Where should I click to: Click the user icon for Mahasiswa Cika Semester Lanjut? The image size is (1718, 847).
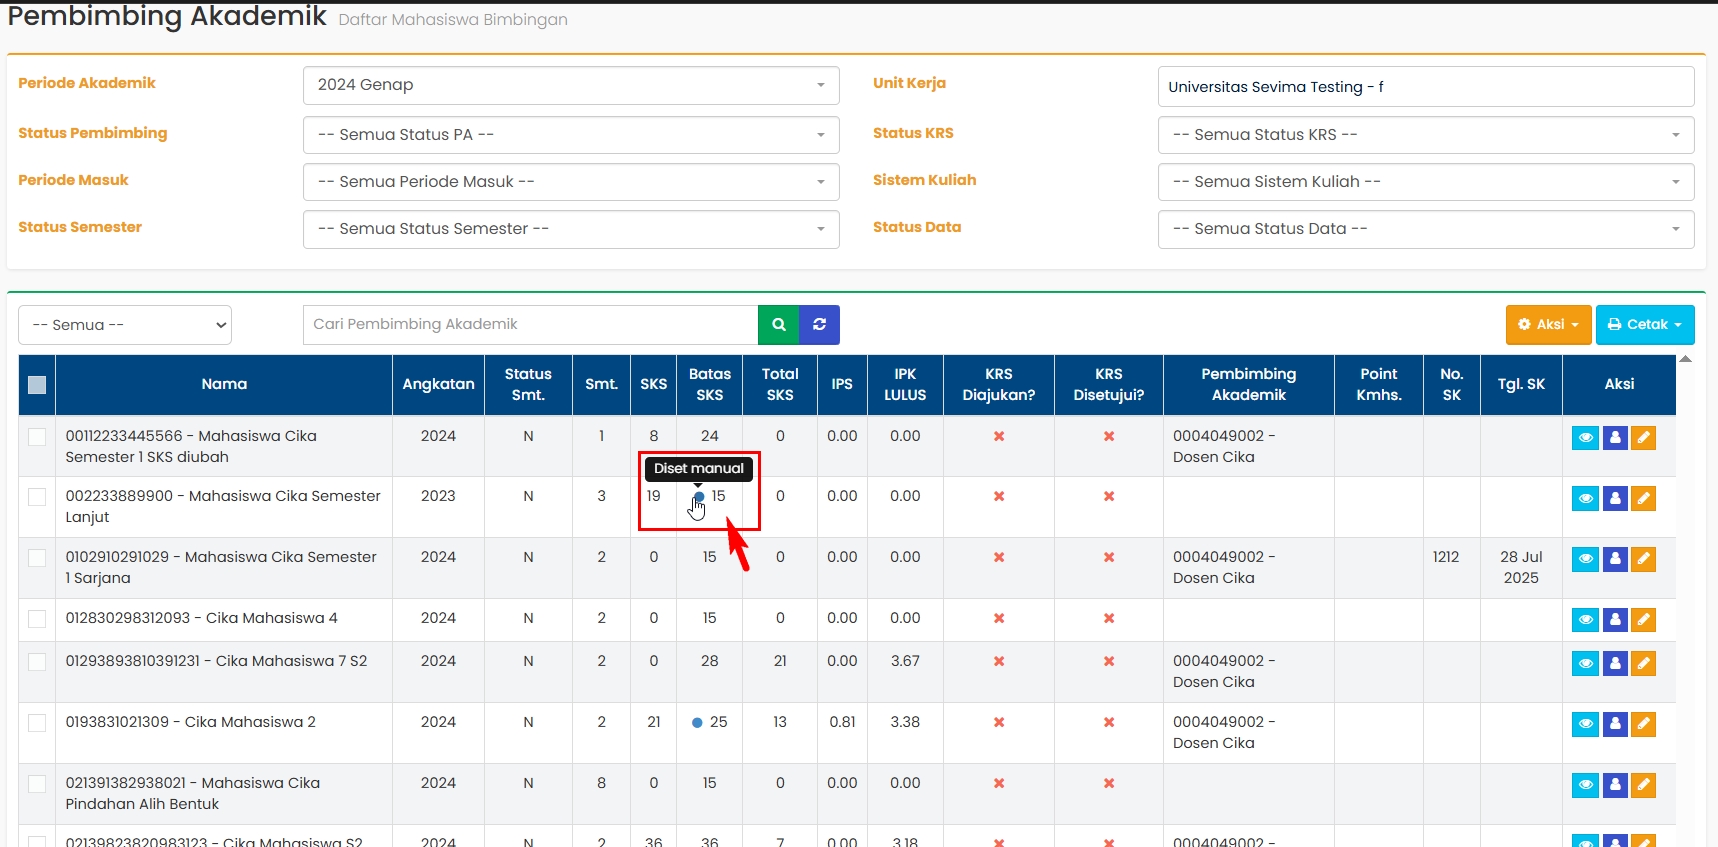1615,498
